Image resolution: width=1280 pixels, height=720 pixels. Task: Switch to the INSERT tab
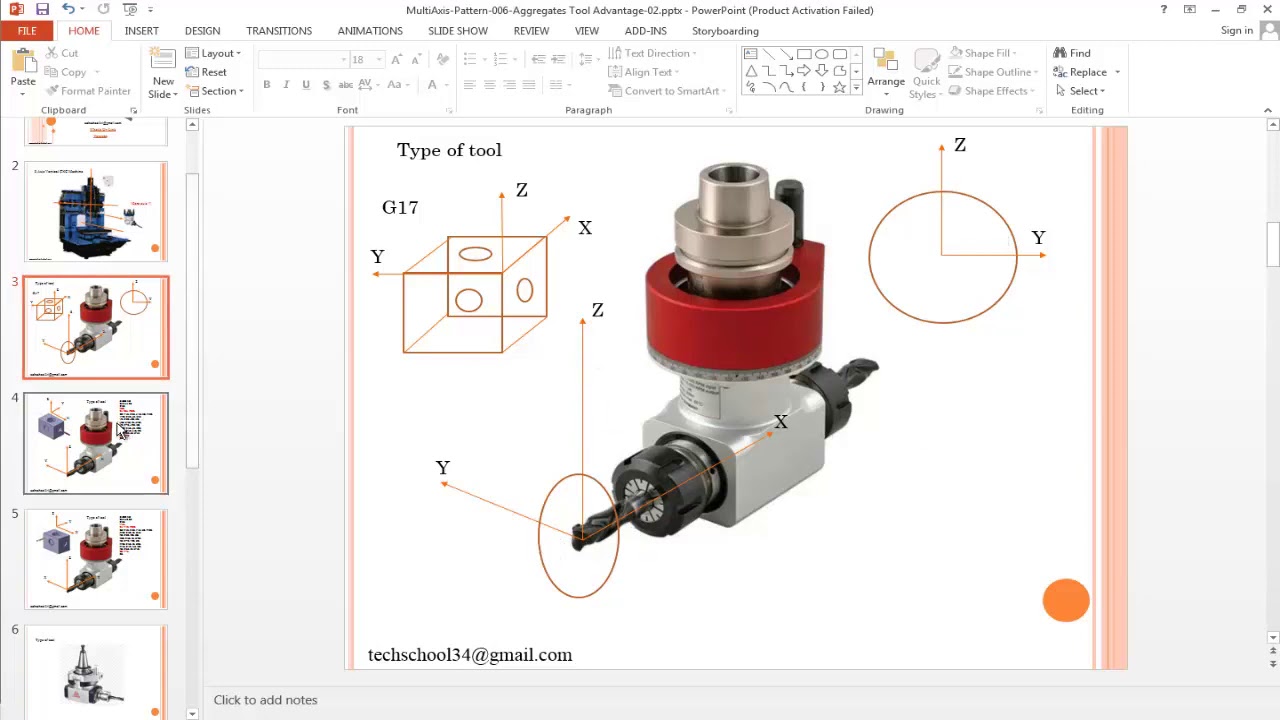coord(142,31)
